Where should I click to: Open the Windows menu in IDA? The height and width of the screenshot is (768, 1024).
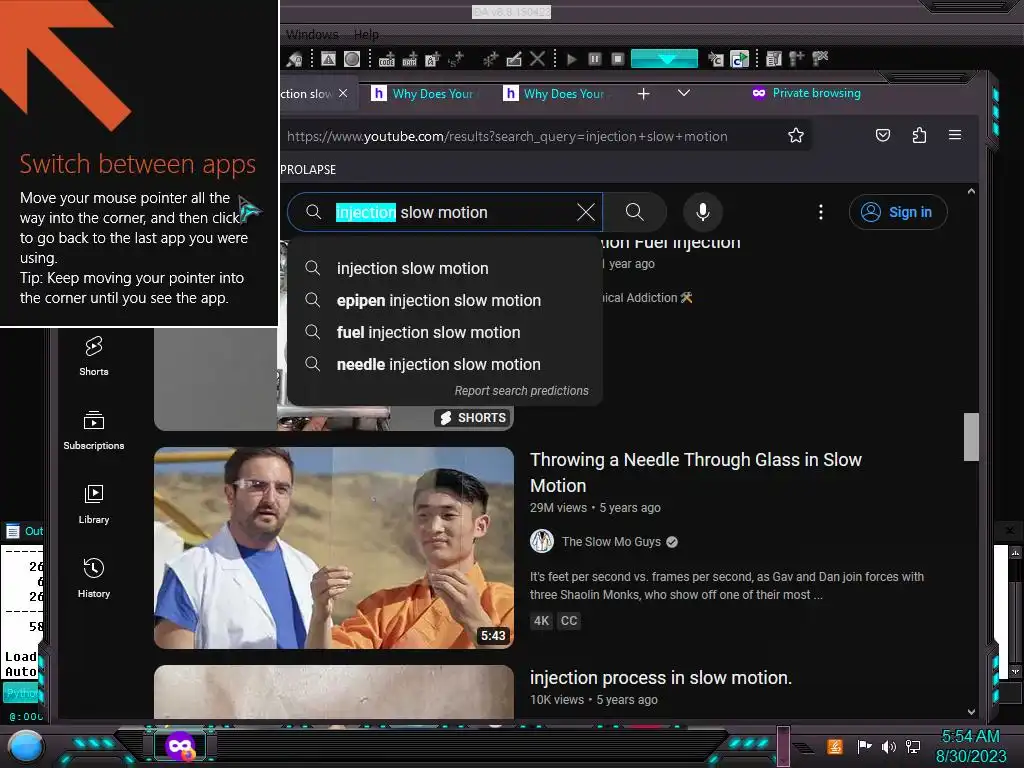coord(312,34)
